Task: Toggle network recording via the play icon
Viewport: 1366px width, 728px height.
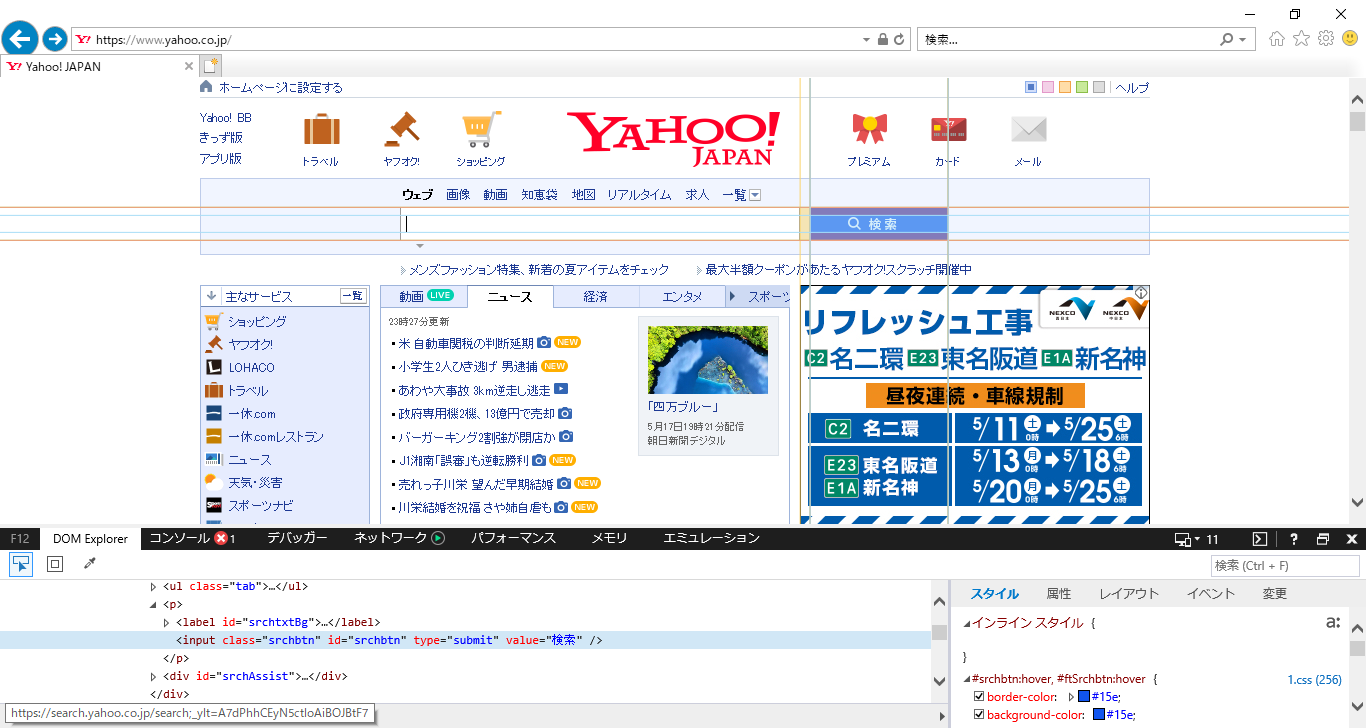Action: pyautogui.click(x=438, y=539)
